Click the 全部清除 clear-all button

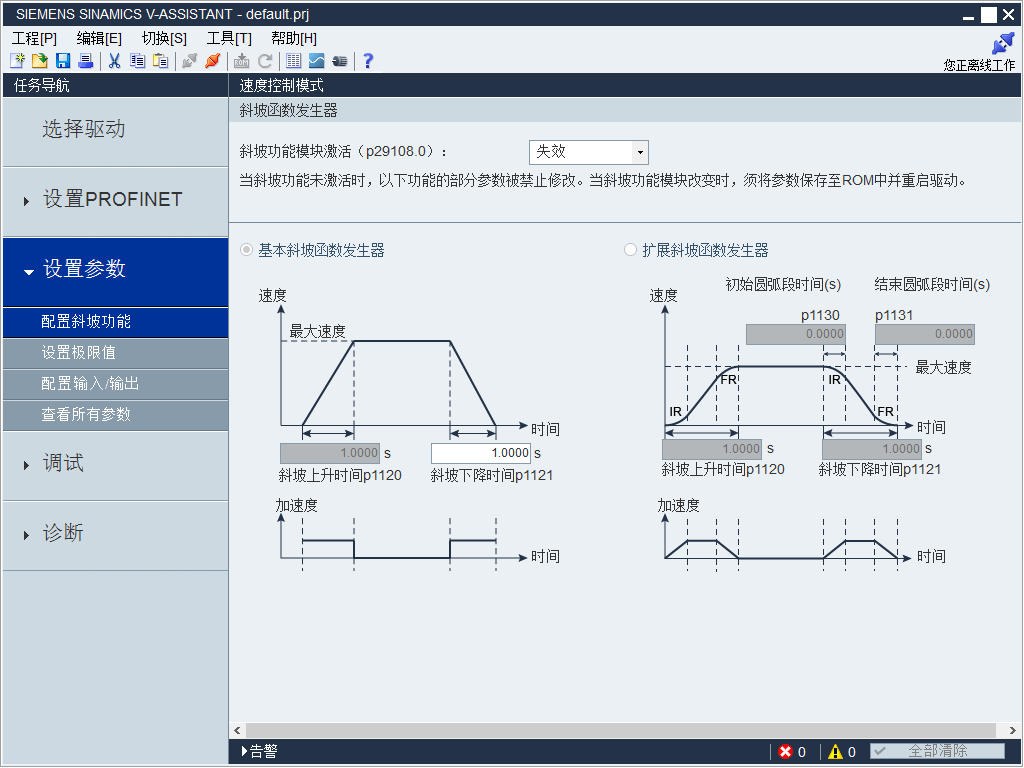point(937,751)
